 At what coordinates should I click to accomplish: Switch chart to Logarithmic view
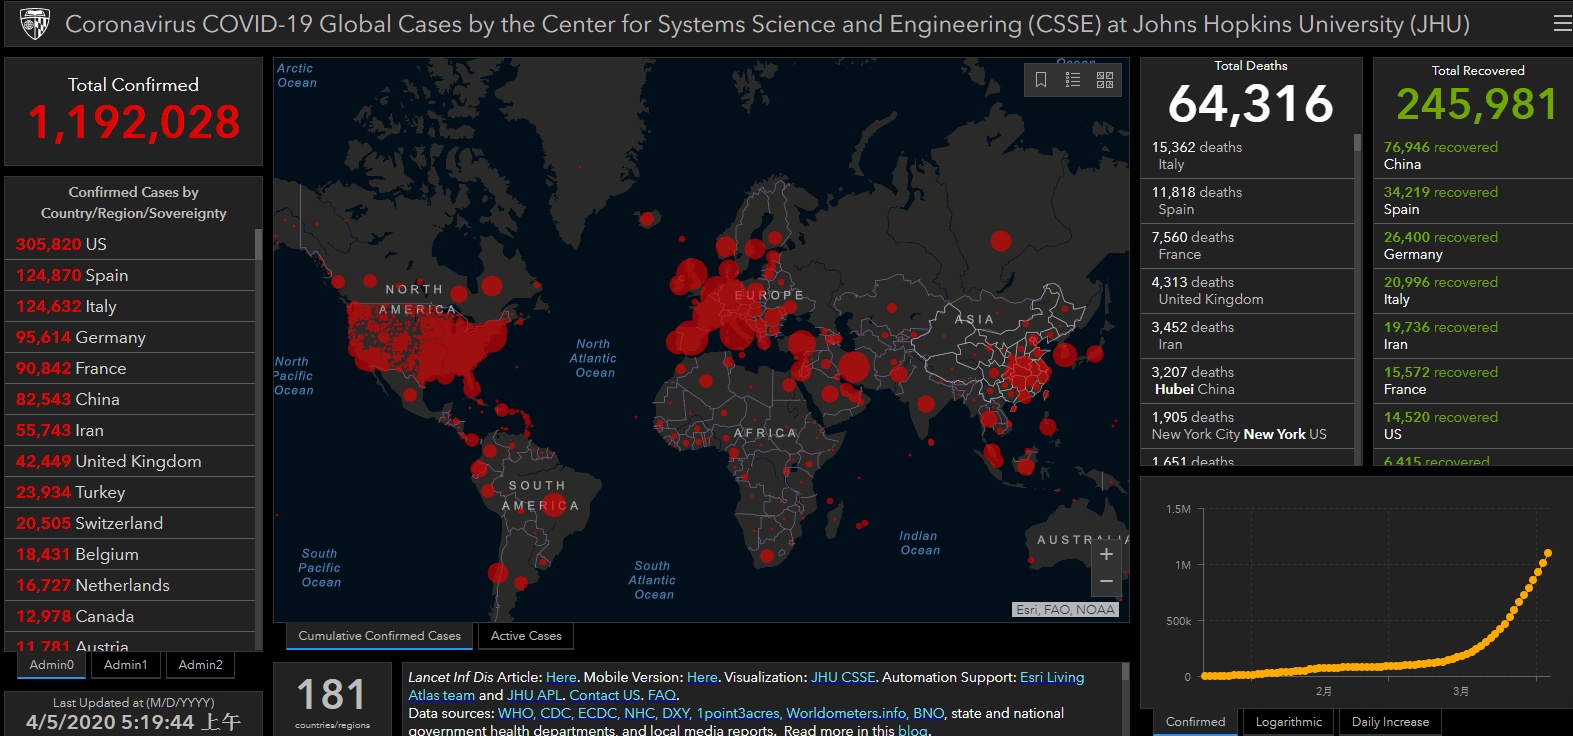[1289, 722]
